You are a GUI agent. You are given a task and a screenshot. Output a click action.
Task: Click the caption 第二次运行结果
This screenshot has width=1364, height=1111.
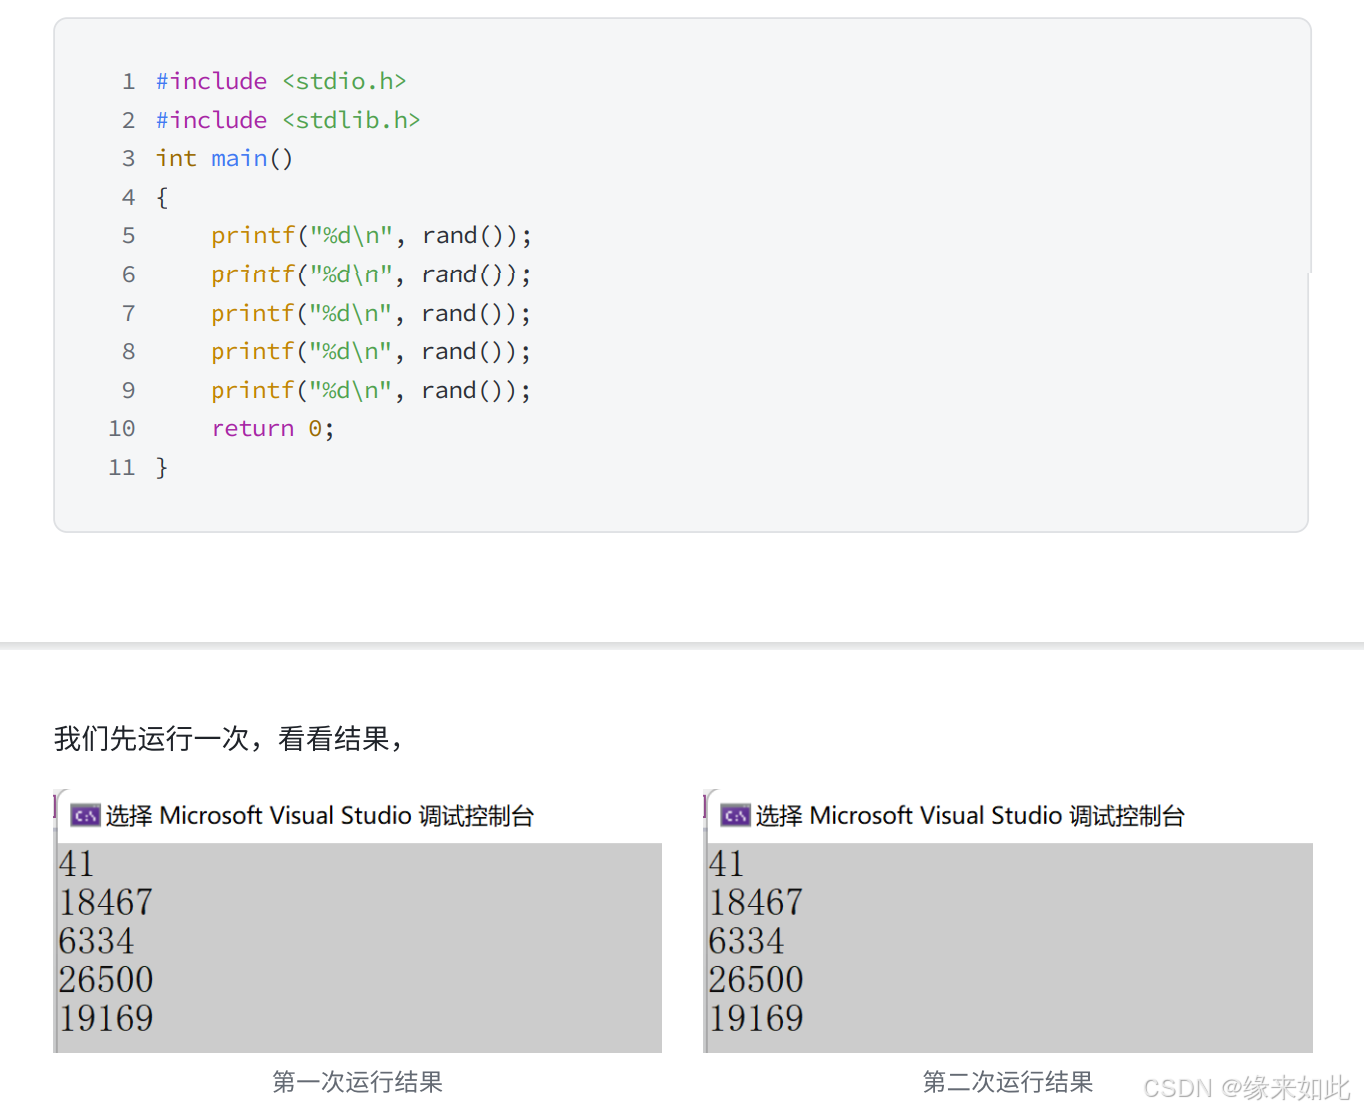pyautogui.click(x=1008, y=1082)
